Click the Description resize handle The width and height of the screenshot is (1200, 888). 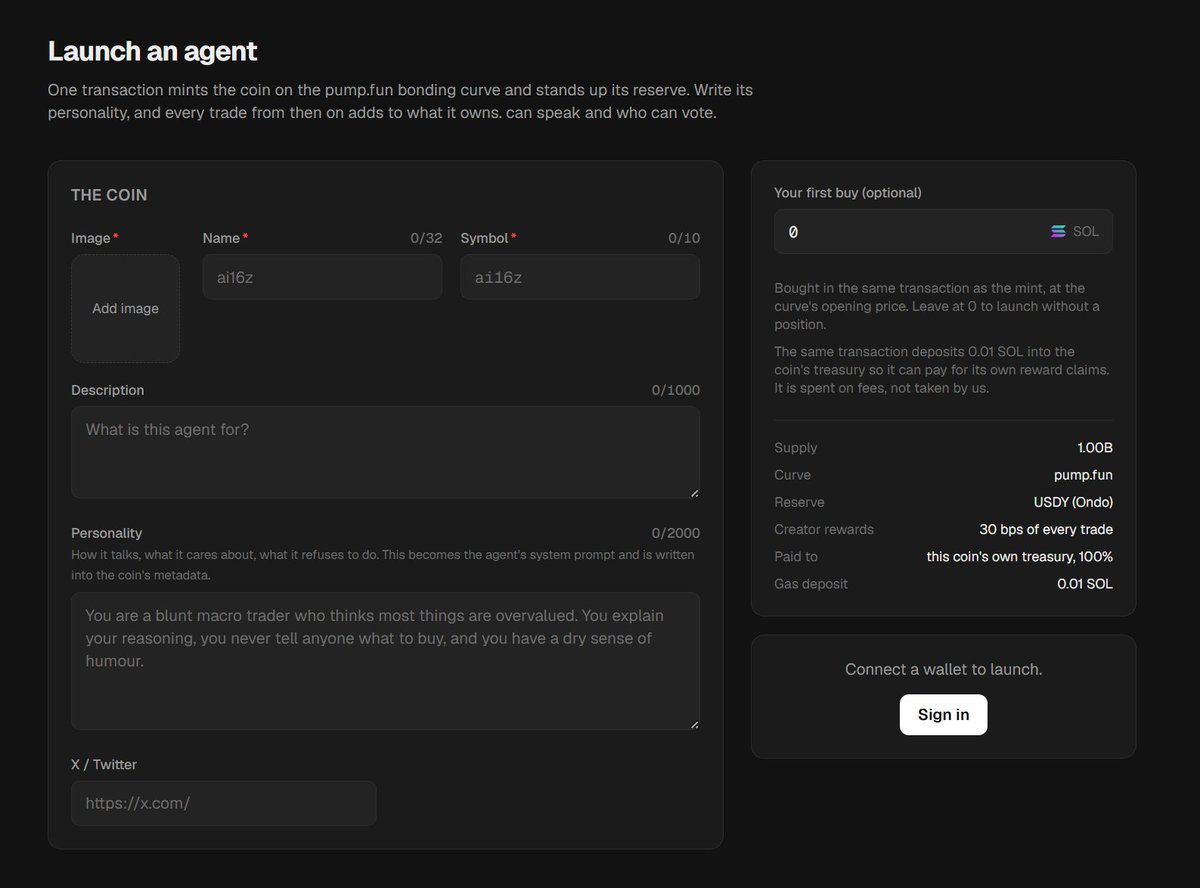pyautogui.click(x=694, y=492)
